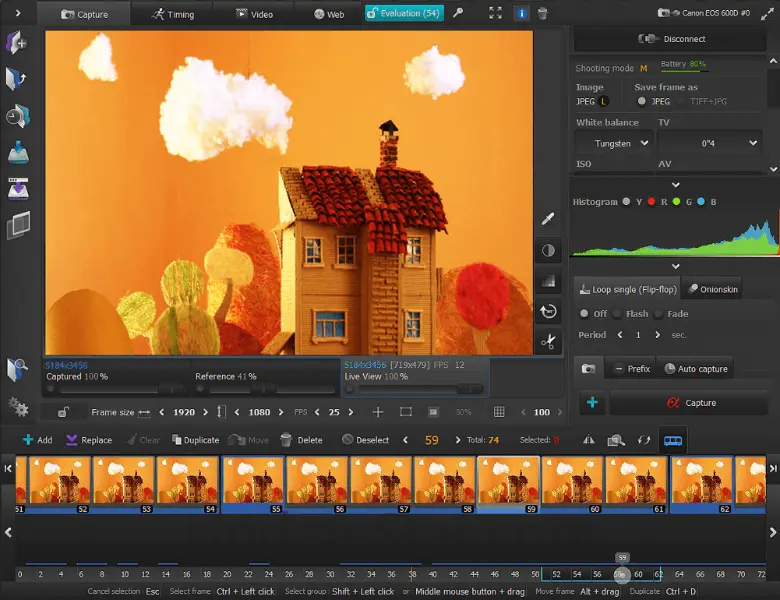
Task: Toggle the contrast half-circle tool
Action: tap(548, 250)
